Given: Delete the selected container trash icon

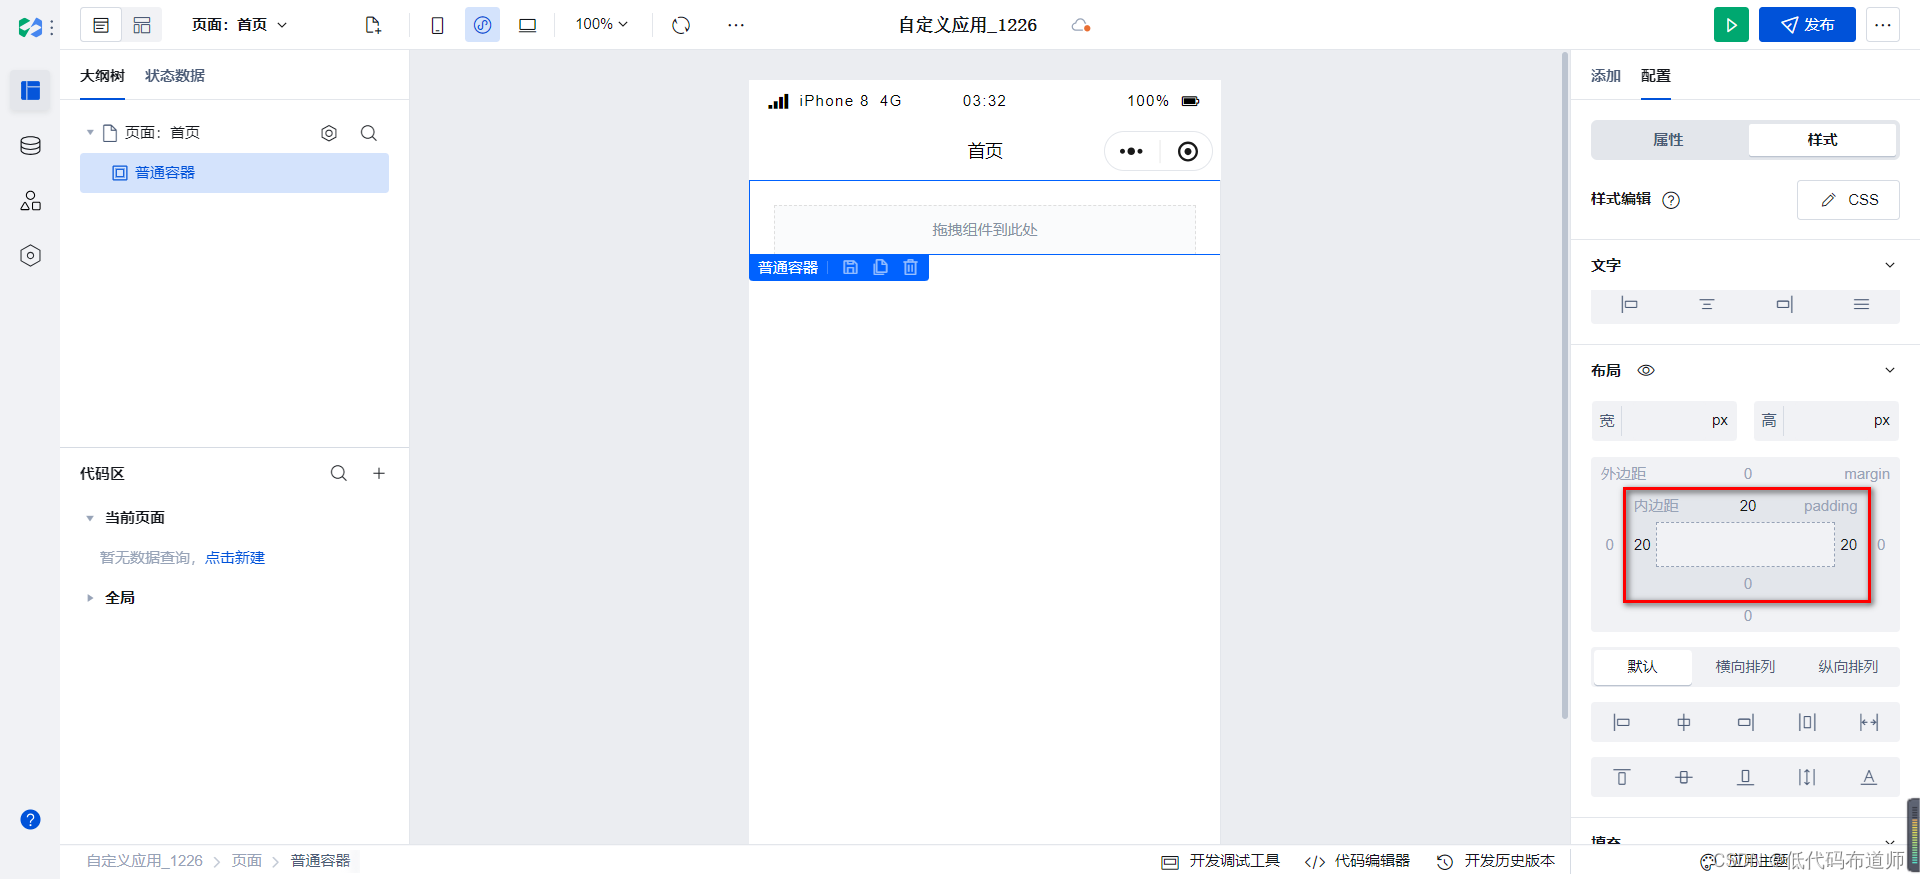Looking at the screenshot, I should pos(910,268).
